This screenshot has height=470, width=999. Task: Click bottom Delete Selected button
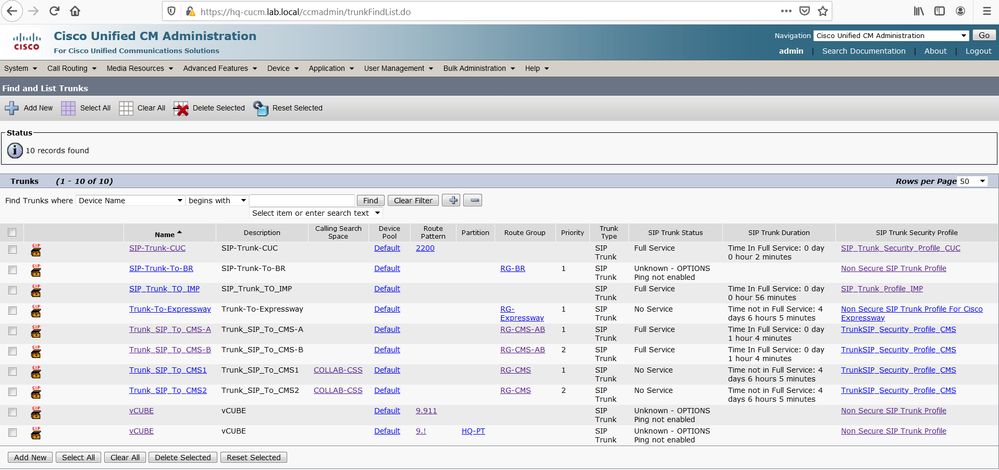pos(183,457)
